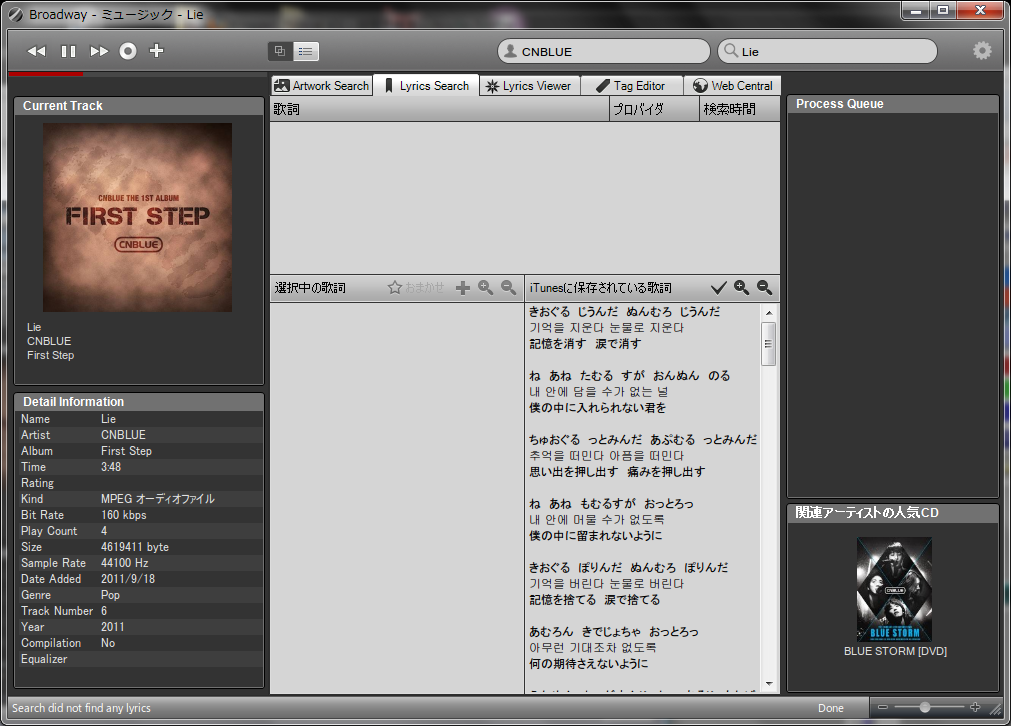Select the Kind row MPEG オーディオファイル

click(x=139, y=499)
